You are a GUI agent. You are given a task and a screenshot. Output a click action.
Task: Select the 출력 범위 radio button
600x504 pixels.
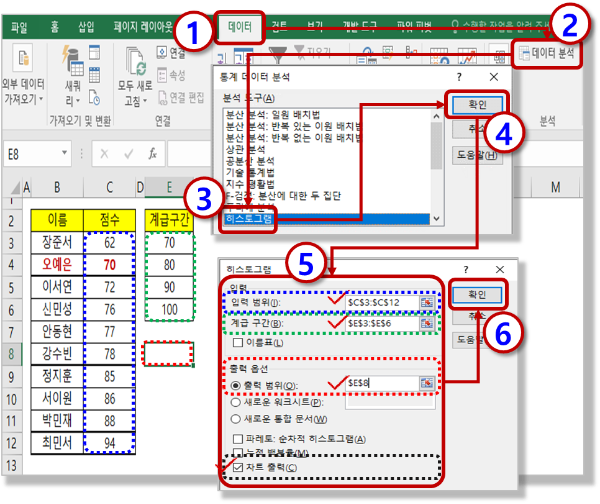click(236, 385)
